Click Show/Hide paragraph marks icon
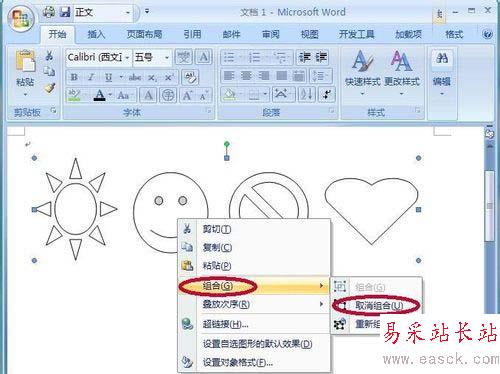The image size is (500, 374). (x=327, y=95)
